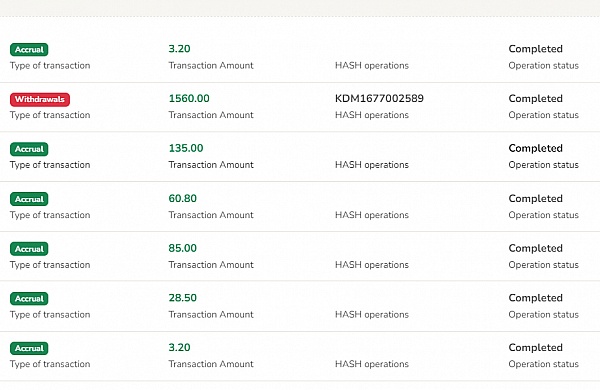The image size is (600, 390).
Task: Click Completed status of 28.50 row
Action: point(535,298)
